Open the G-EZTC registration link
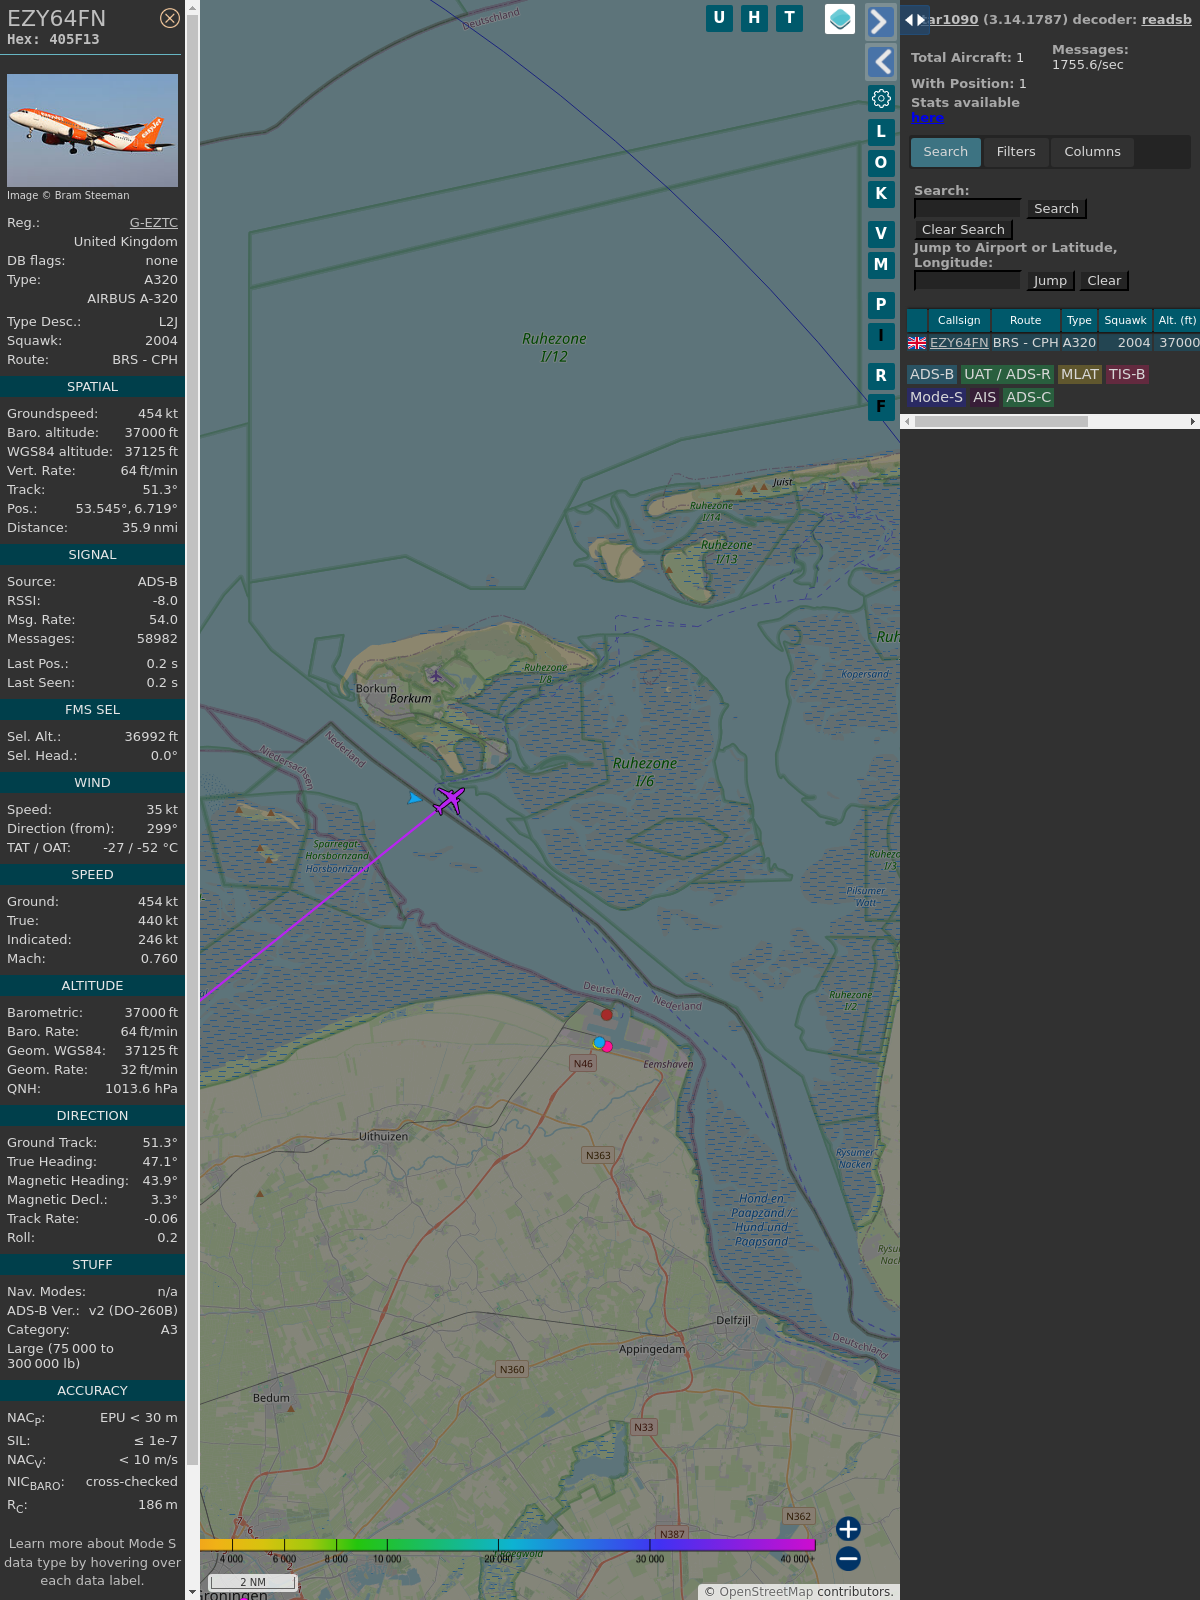The width and height of the screenshot is (1200, 1600). (154, 223)
